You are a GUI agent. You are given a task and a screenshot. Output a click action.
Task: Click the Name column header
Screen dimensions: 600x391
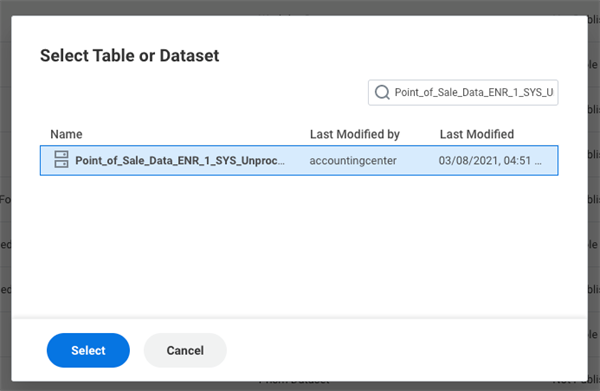coord(66,134)
